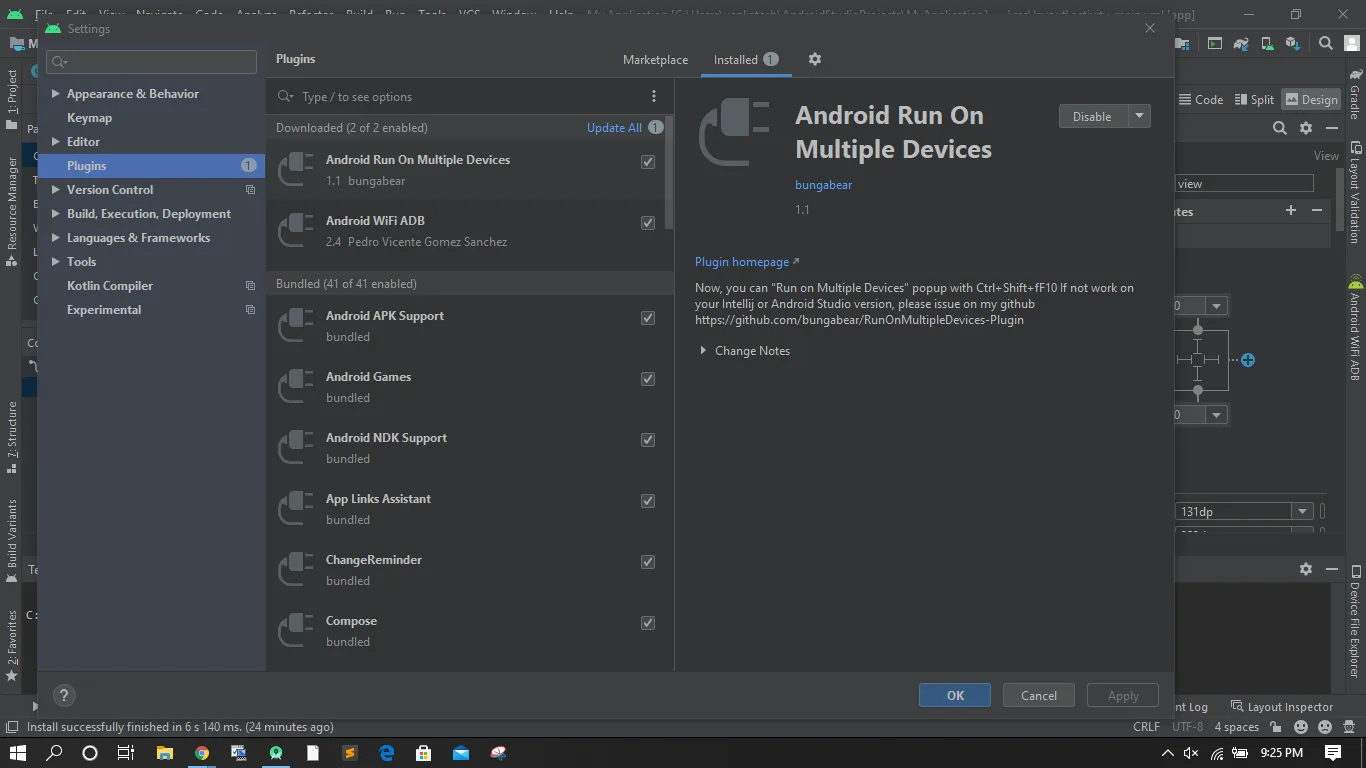Screen dimensions: 1366x768
Task: Click the SDK Manager icon in toolbar
Action: tap(1293, 43)
